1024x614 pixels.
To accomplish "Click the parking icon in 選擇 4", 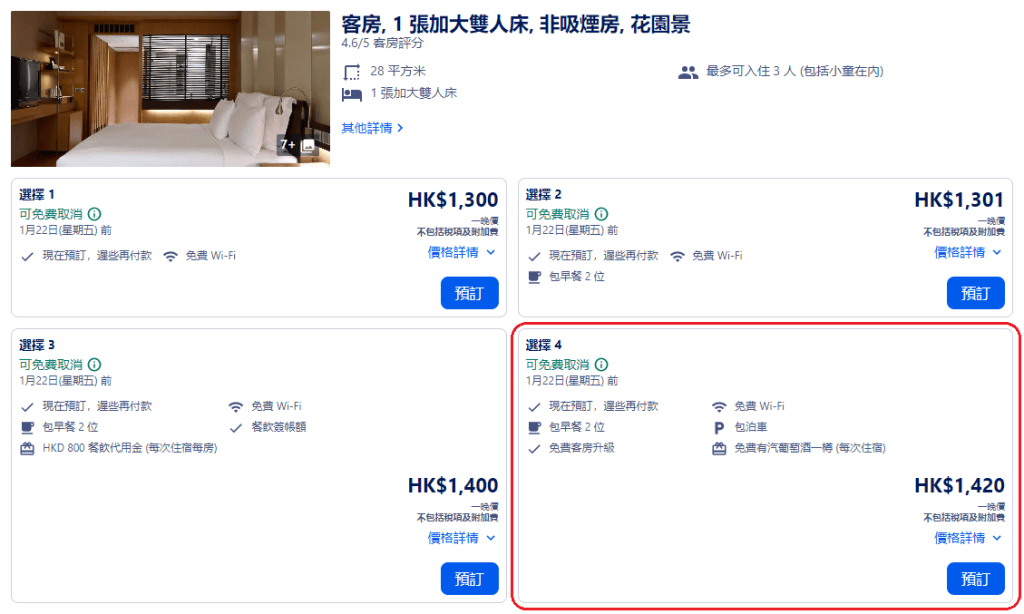I will 718,427.
